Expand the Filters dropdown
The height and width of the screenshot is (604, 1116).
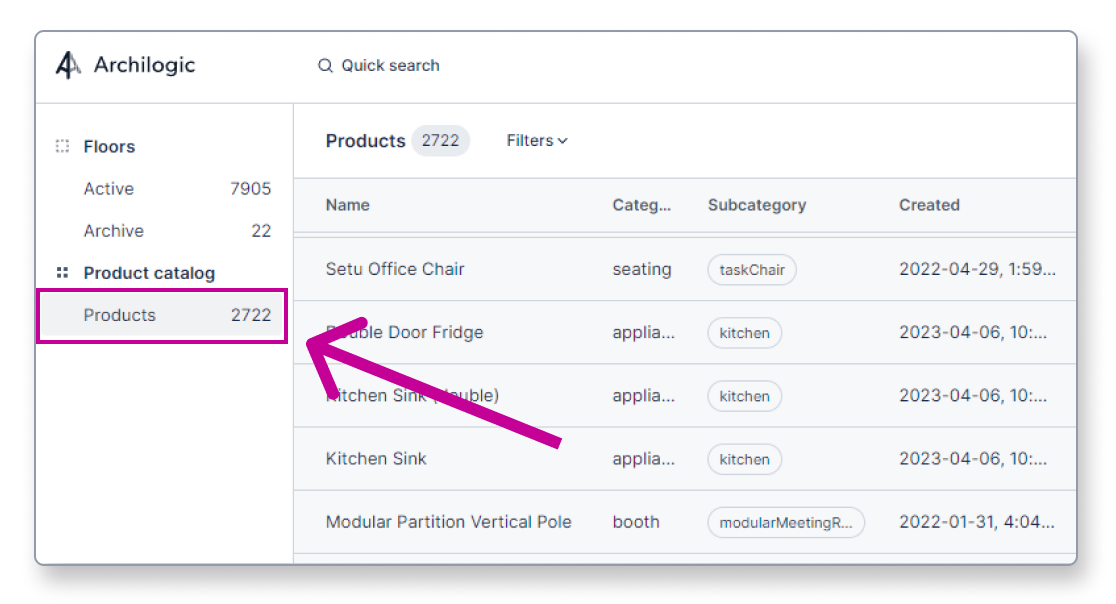click(x=536, y=140)
